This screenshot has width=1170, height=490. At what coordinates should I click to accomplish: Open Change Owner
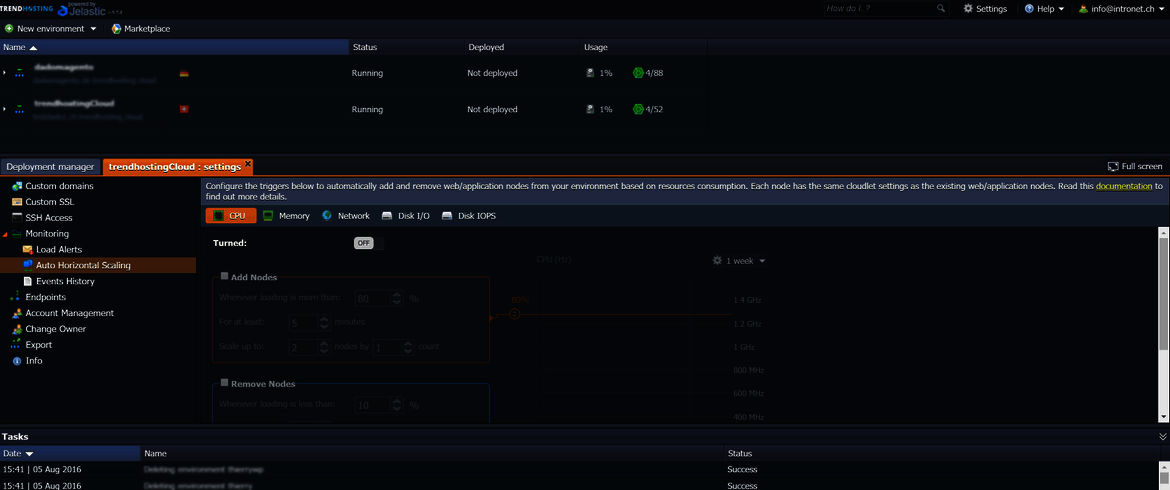(x=55, y=329)
